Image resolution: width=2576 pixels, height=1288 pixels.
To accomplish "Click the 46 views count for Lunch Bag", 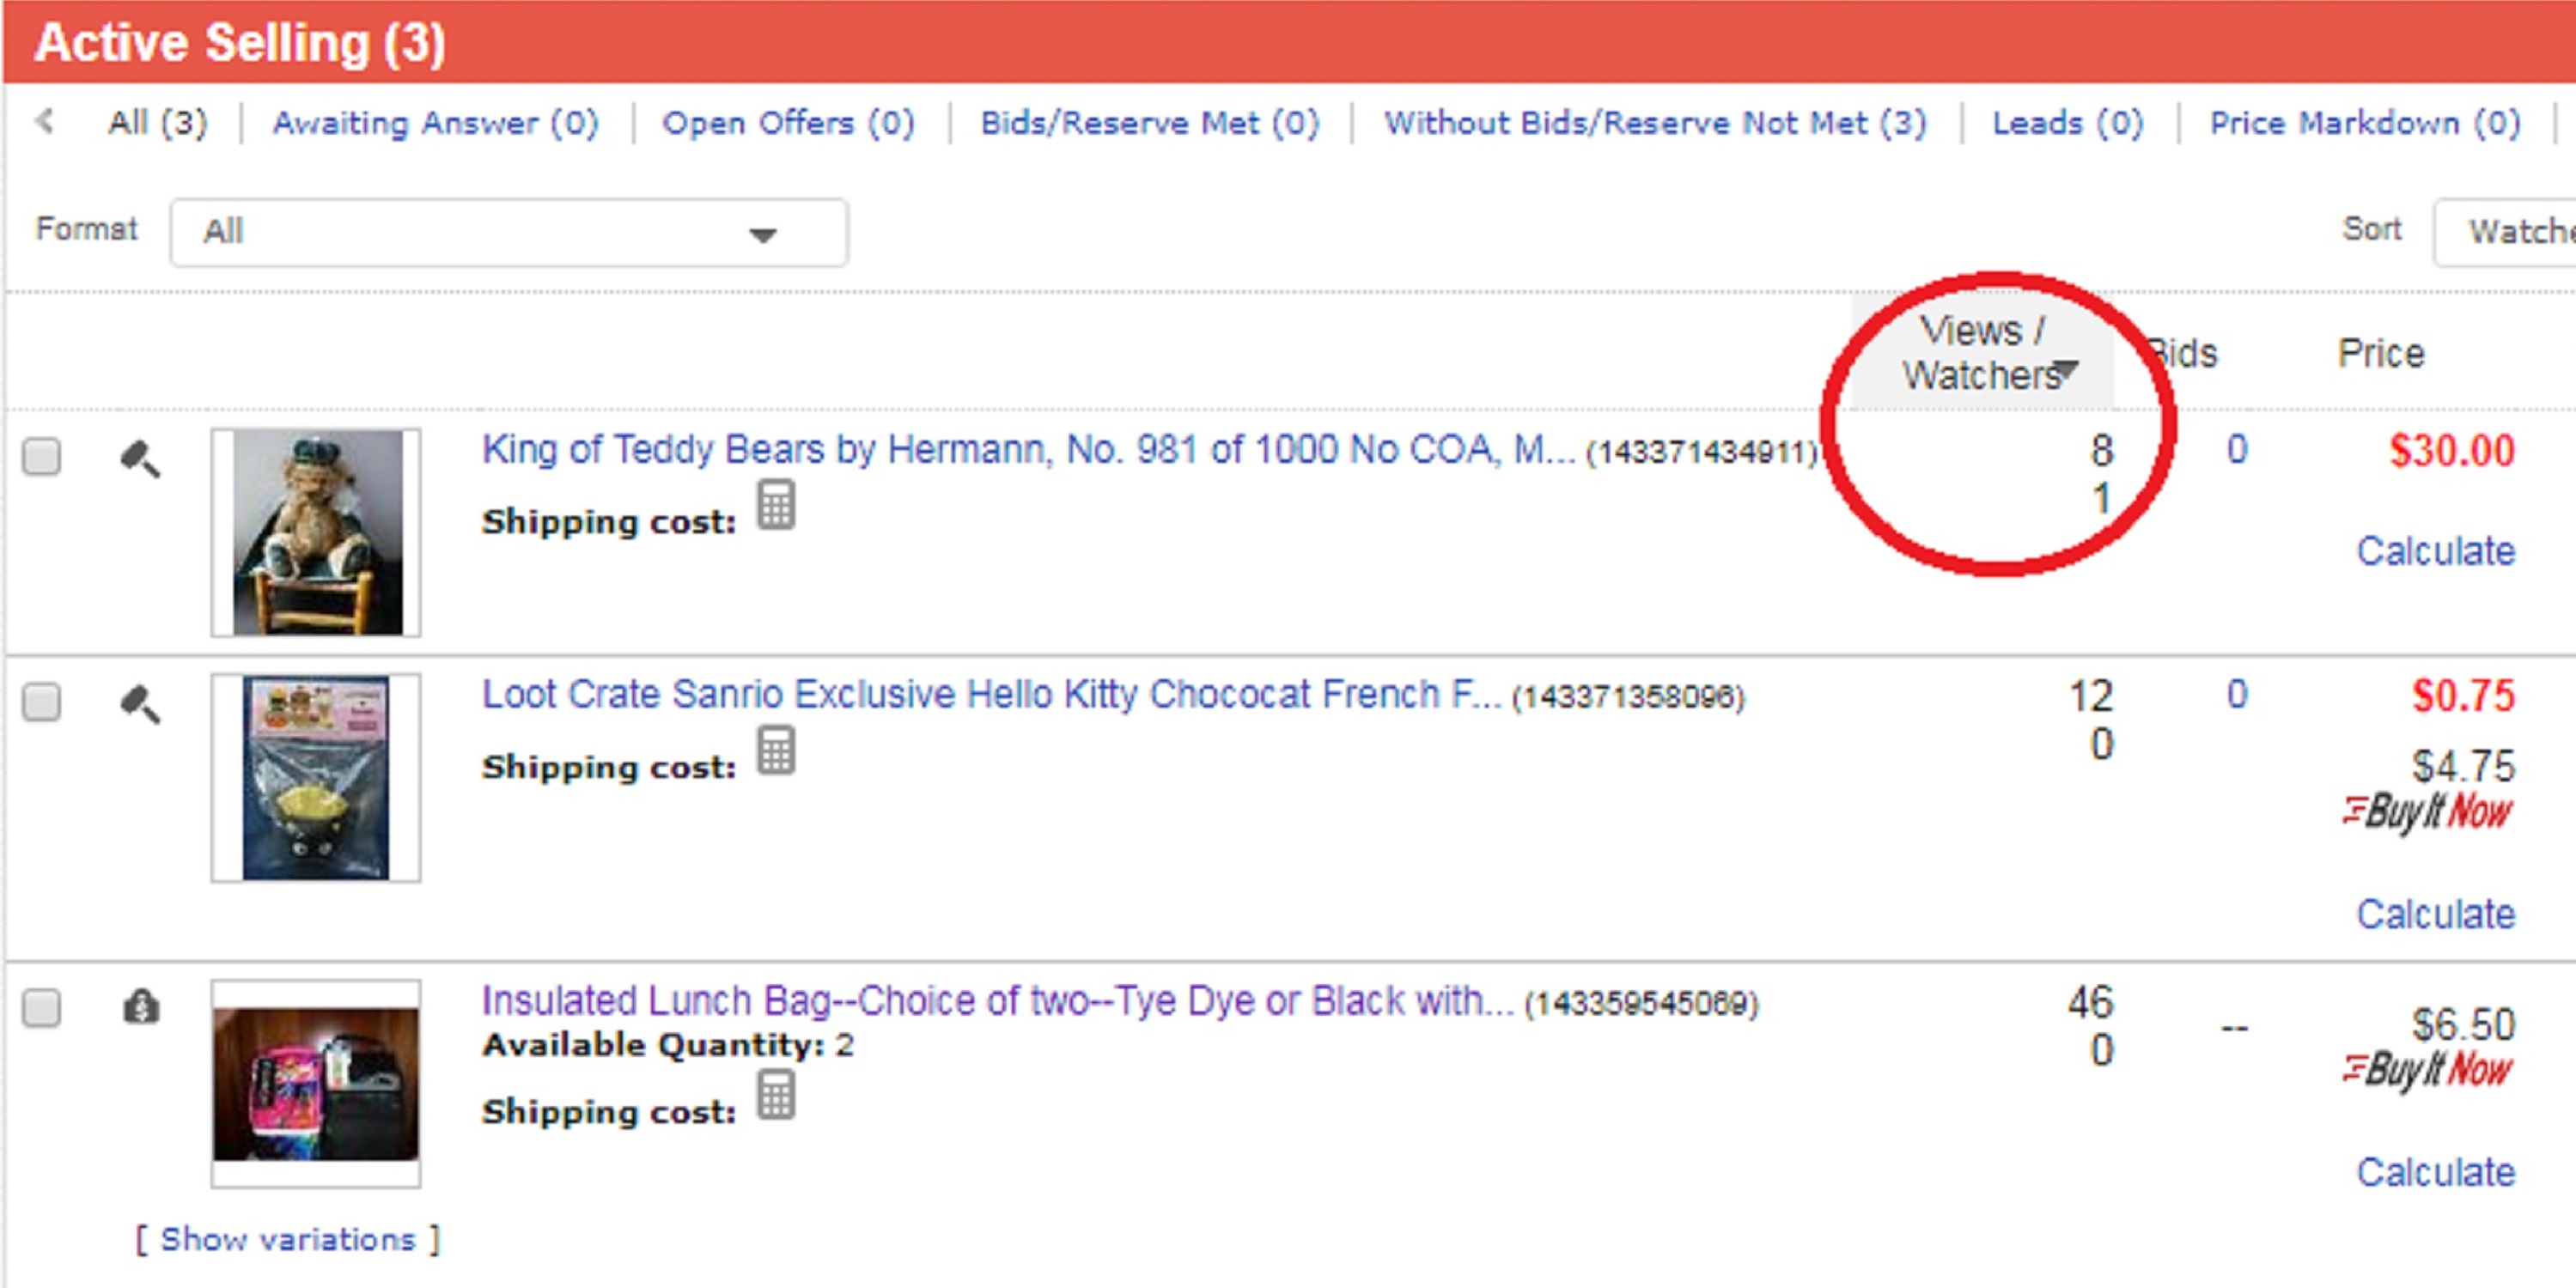I will [x=2091, y=1002].
